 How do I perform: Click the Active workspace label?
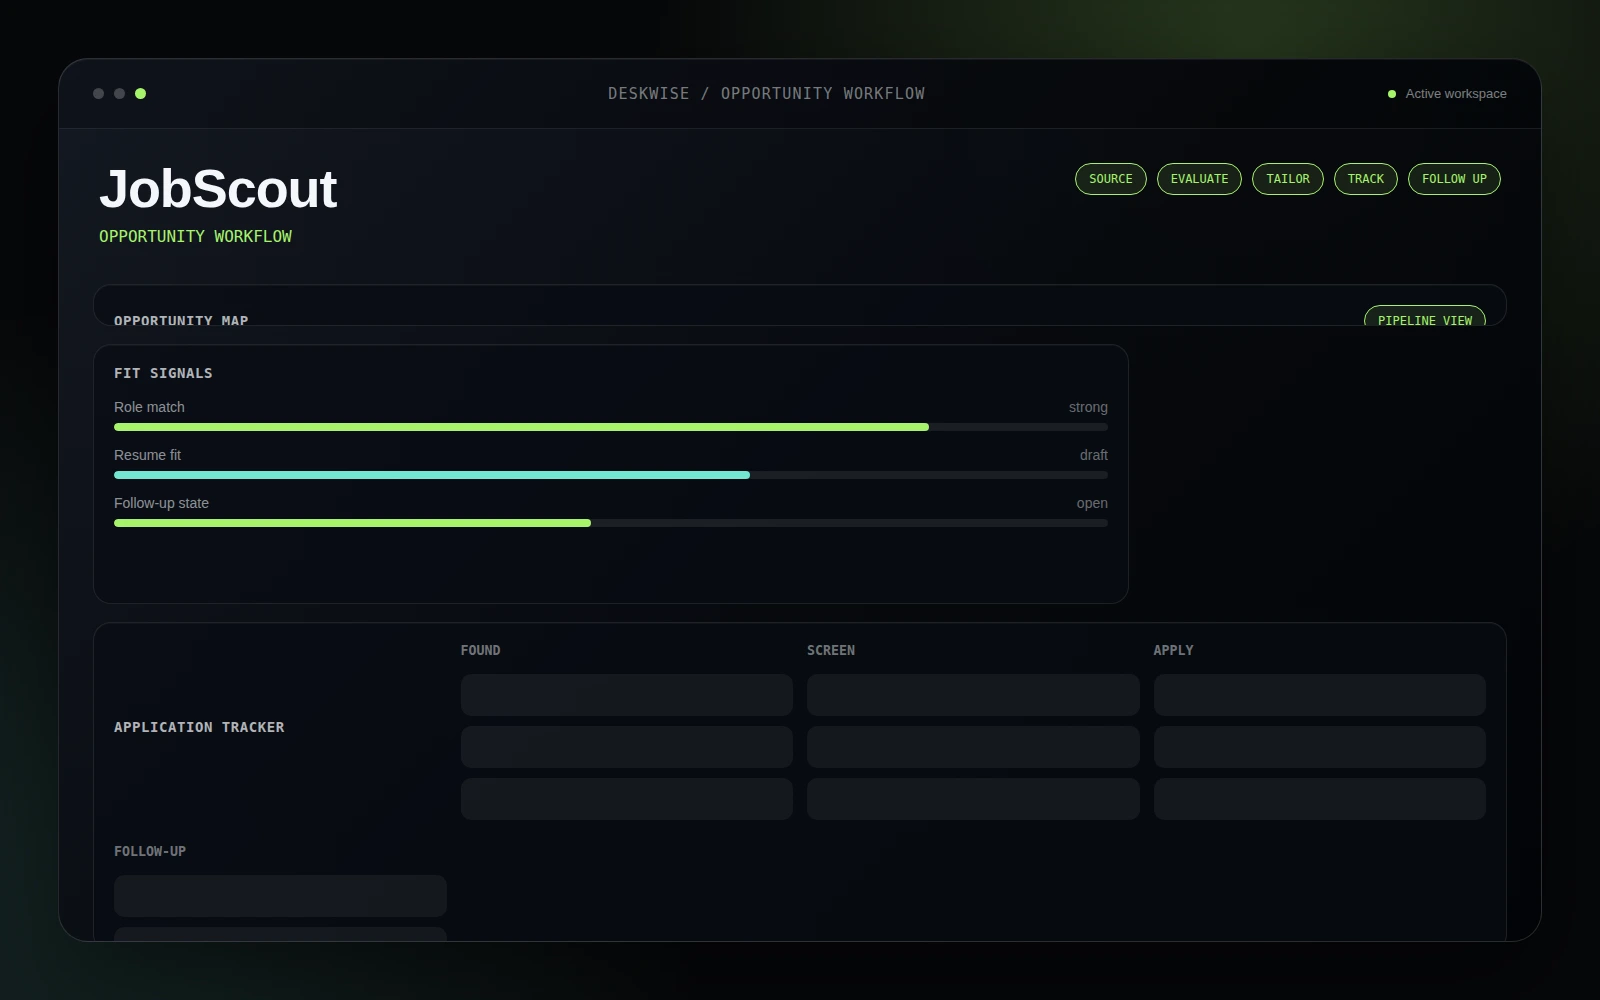1456,94
